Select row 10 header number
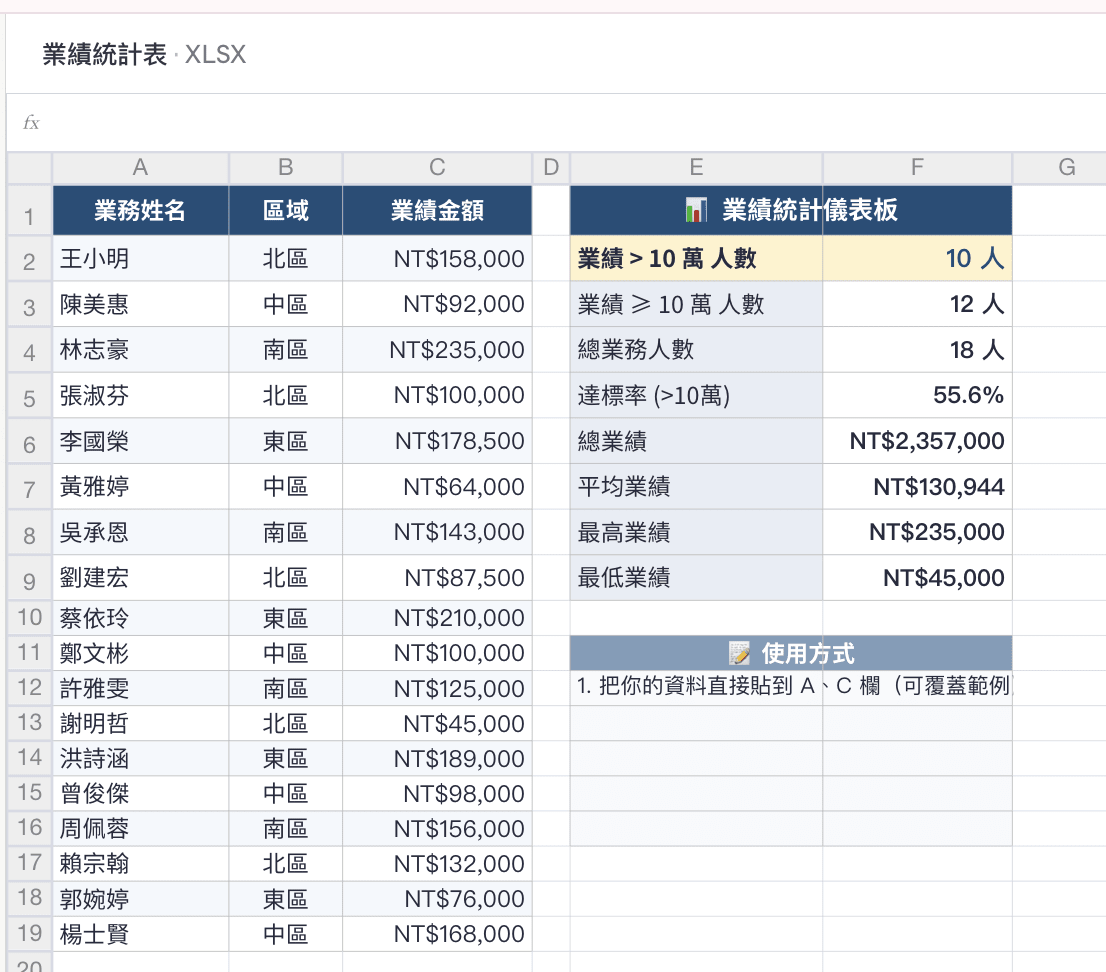This screenshot has height=972, width=1106. click(x=29, y=618)
